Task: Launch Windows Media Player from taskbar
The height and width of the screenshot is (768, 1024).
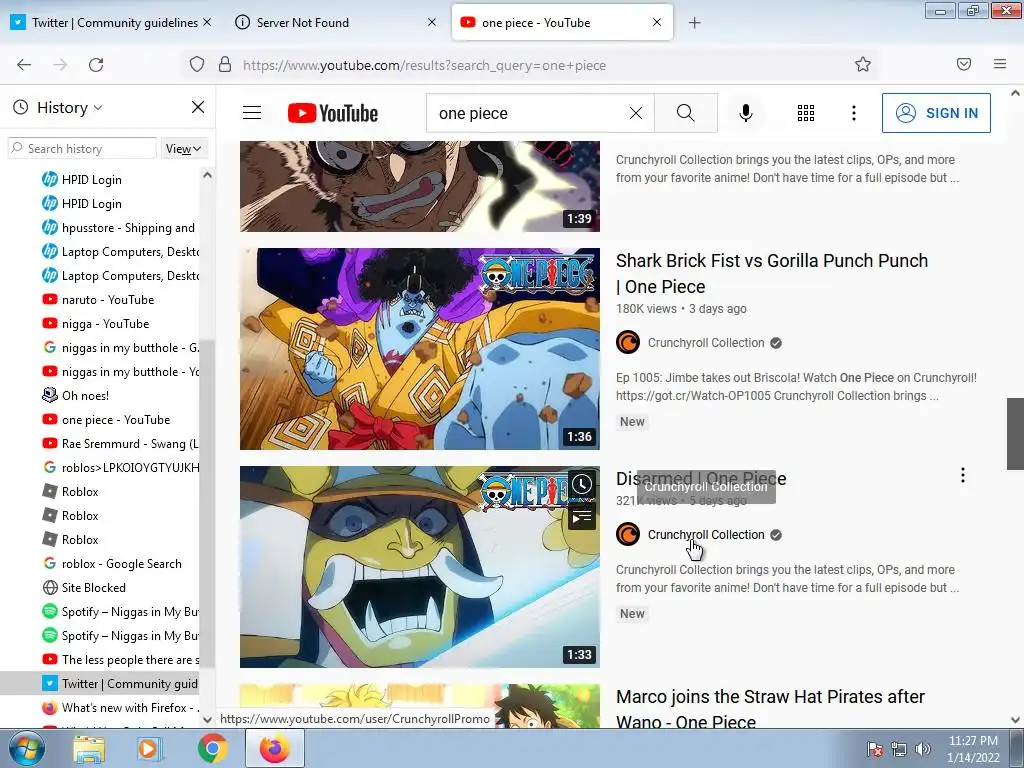Action: (x=150, y=749)
